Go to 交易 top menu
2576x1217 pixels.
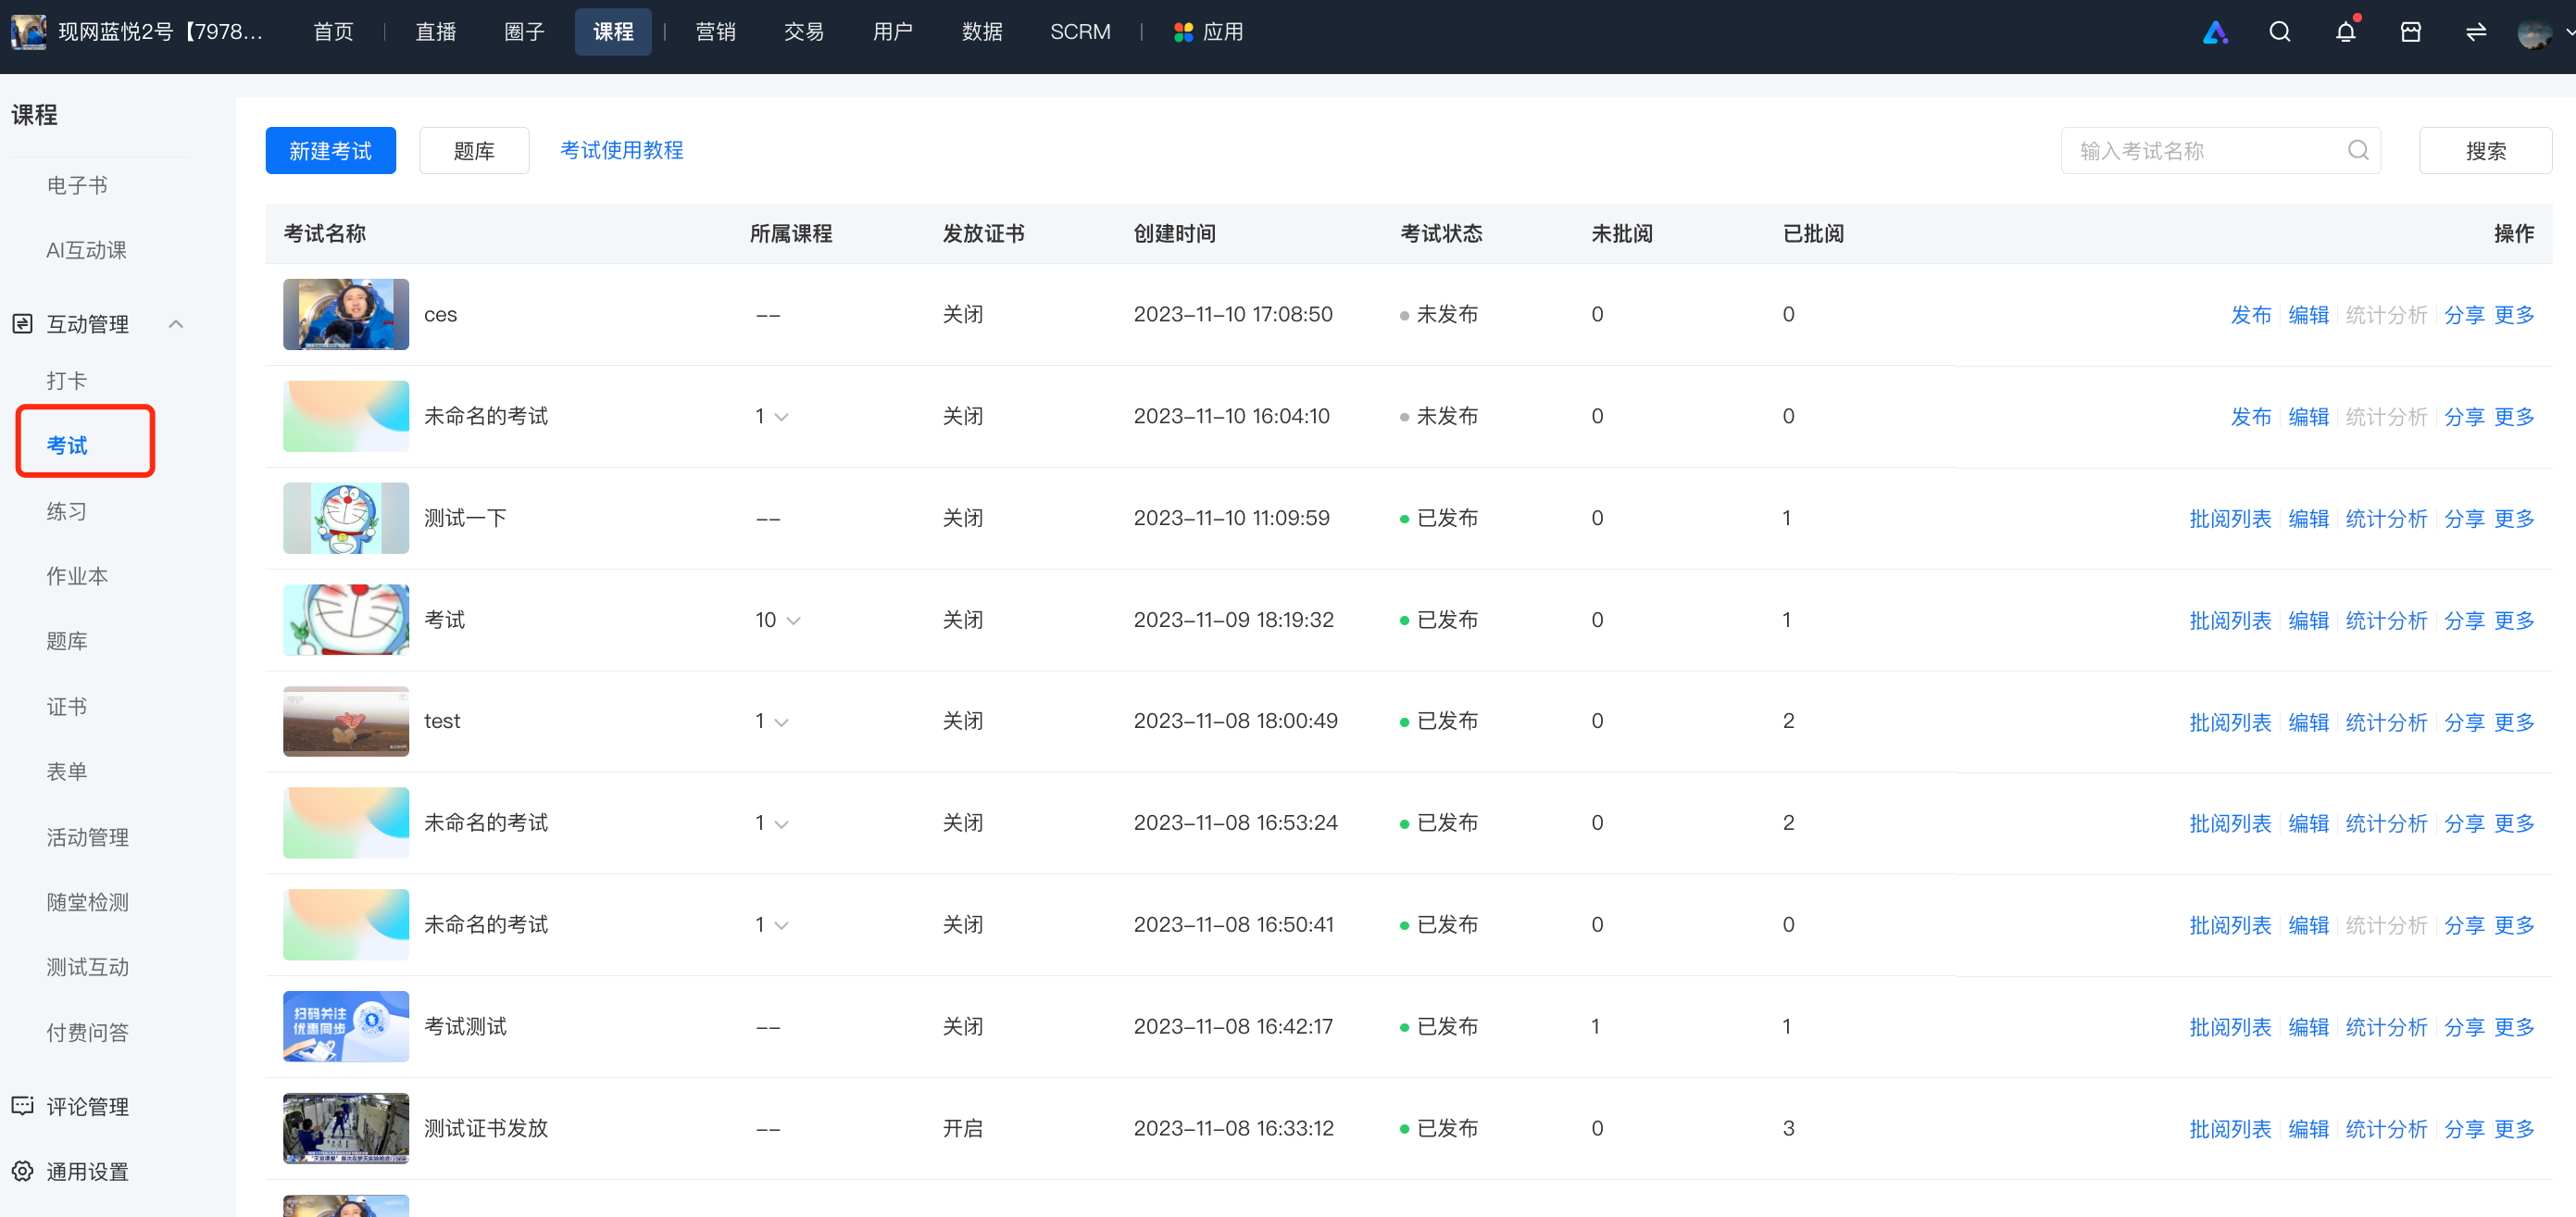click(x=804, y=32)
